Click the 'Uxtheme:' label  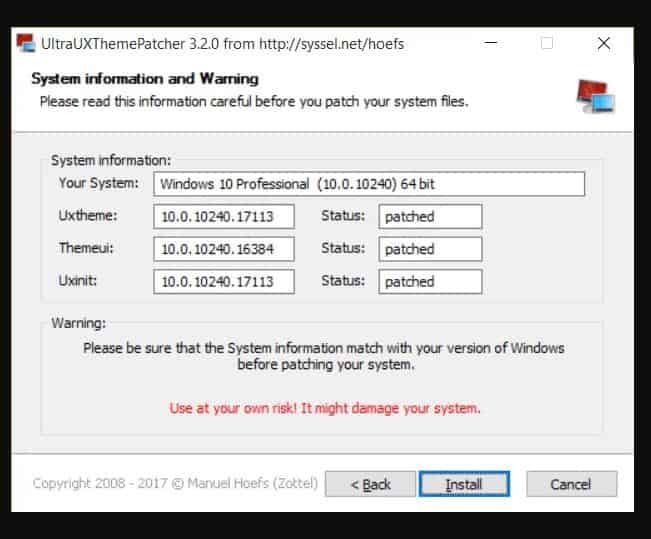(88, 216)
